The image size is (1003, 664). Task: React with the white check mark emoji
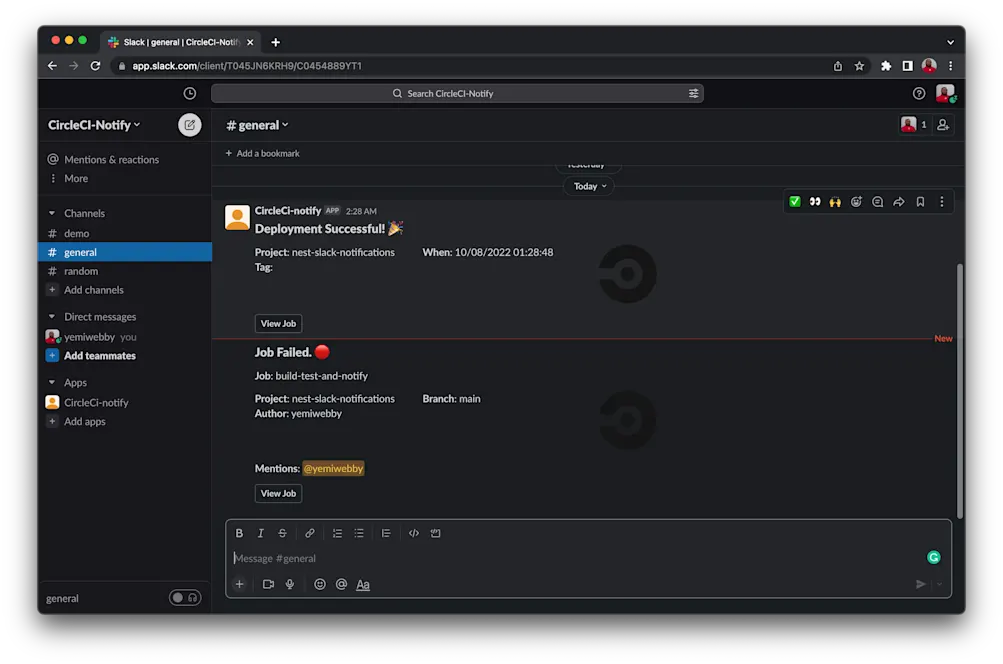point(793,201)
